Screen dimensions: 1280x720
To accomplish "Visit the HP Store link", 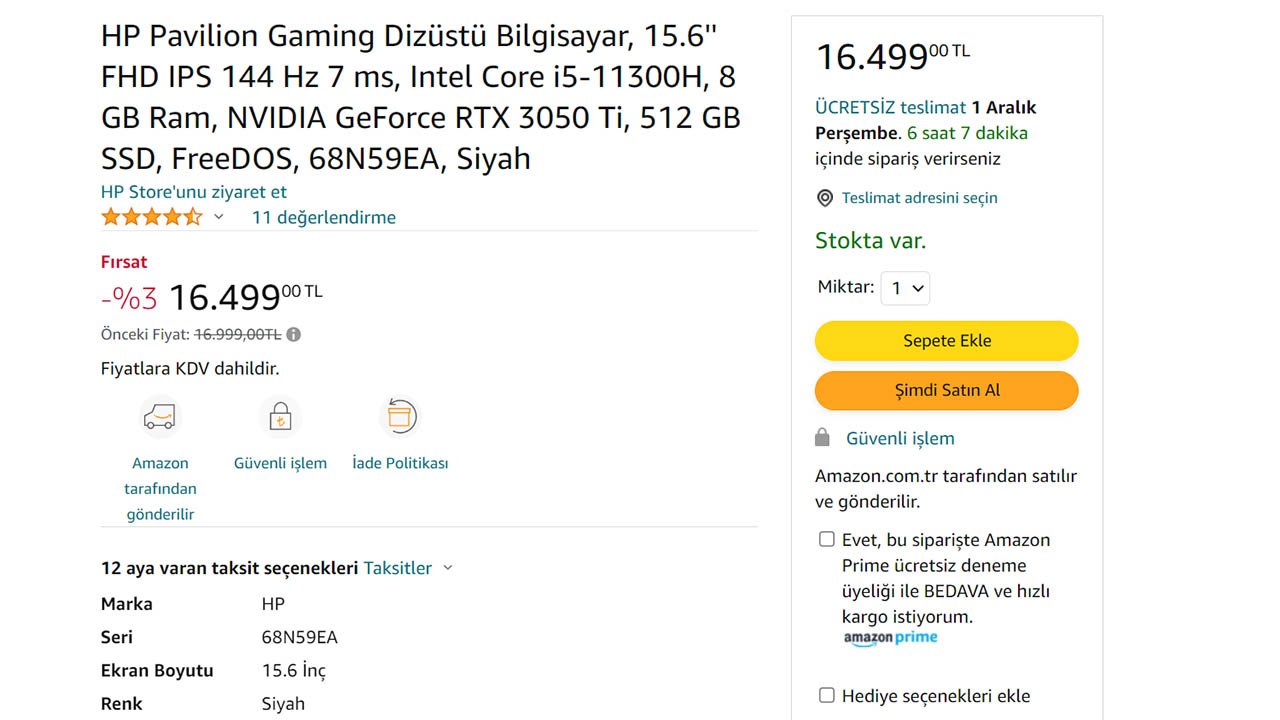I will coord(194,192).
